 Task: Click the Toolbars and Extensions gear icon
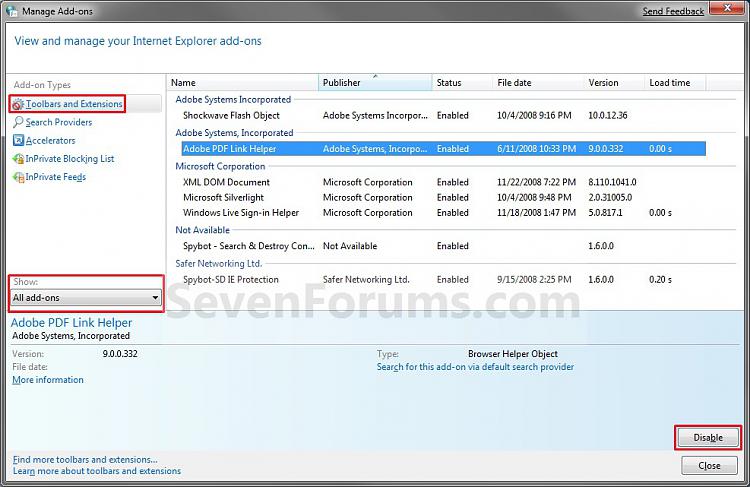click(x=18, y=104)
